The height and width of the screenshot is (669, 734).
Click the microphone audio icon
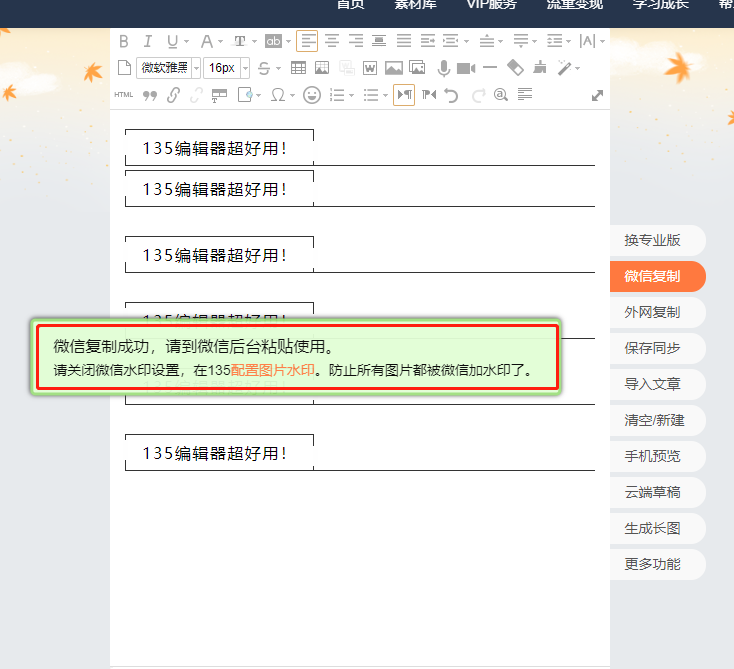[443, 68]
